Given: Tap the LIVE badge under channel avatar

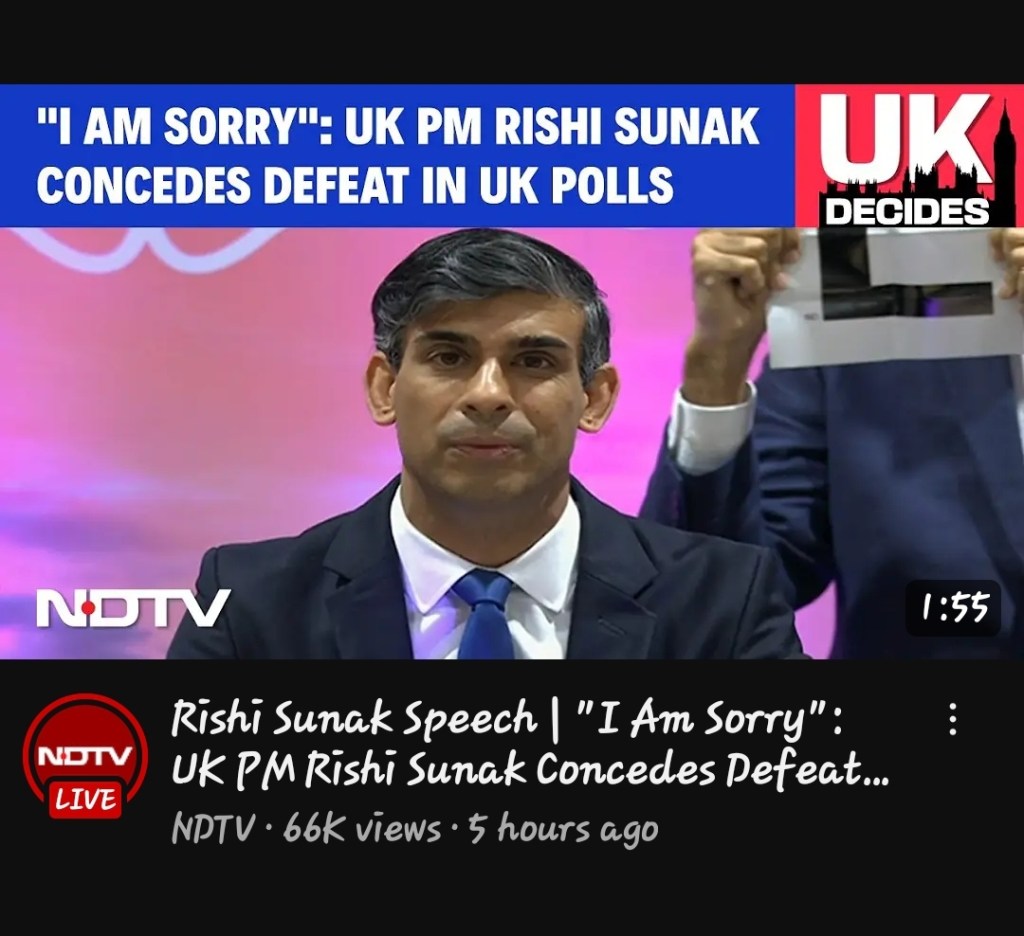Looking at the screenshot, I should pyautogui.click(x=86, y=799).
